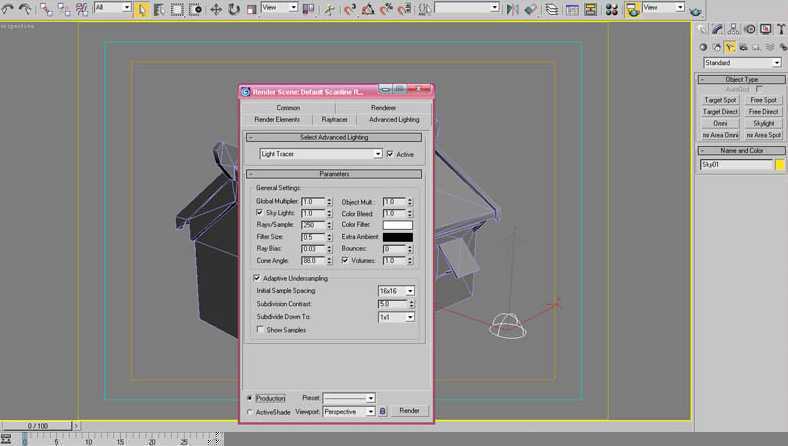The image size is (788, 446).
Task: Open the Select by Name list
Action: tap(159, 9)
